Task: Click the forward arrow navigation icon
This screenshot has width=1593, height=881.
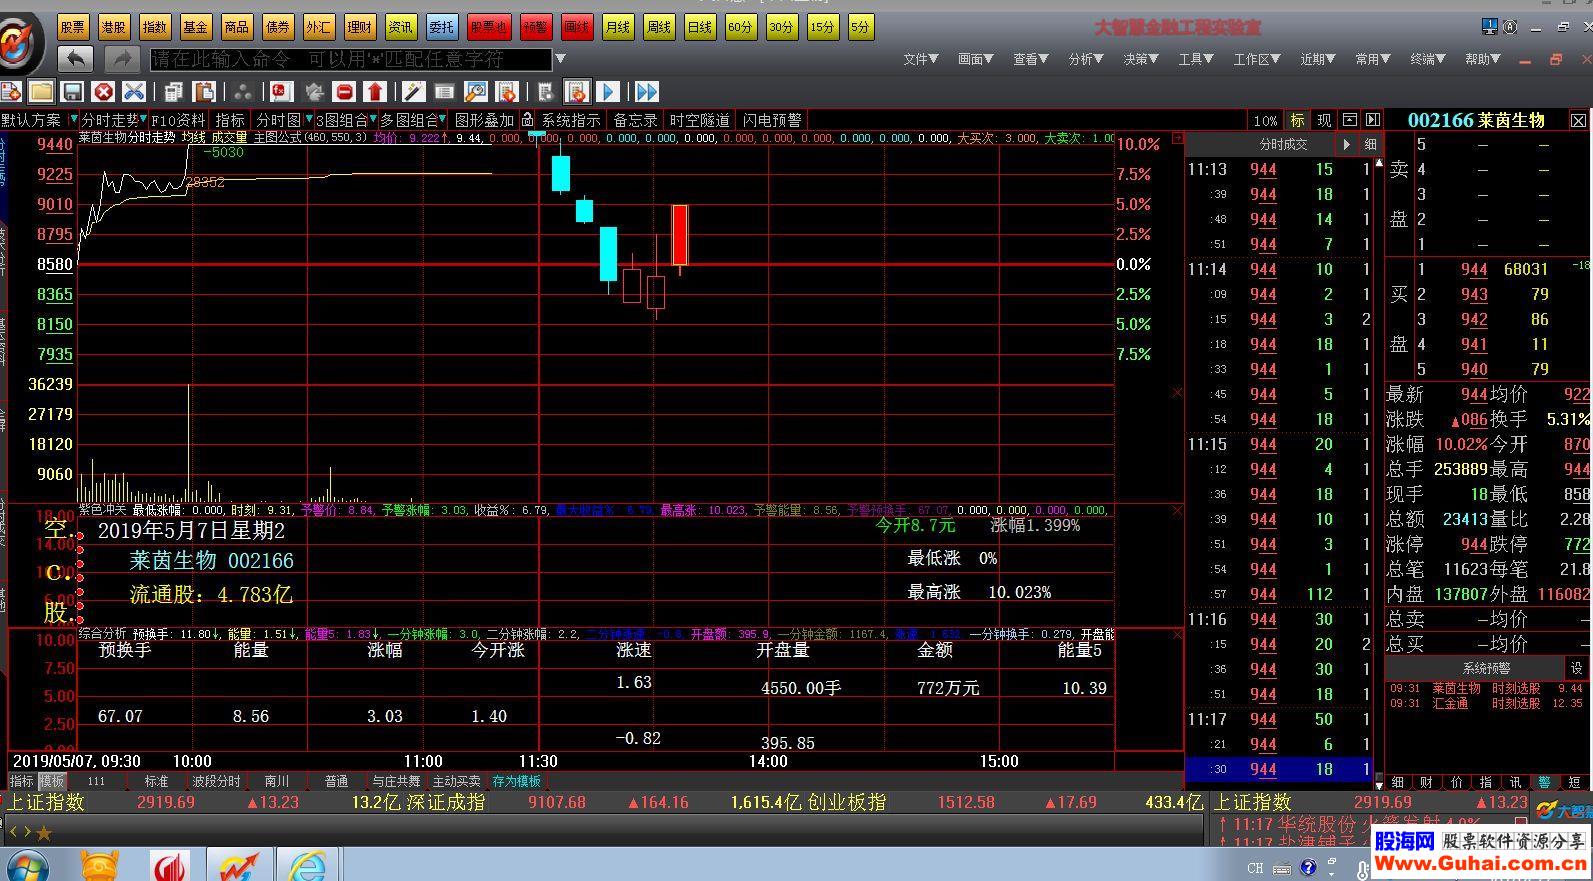Action: (122, 59)
